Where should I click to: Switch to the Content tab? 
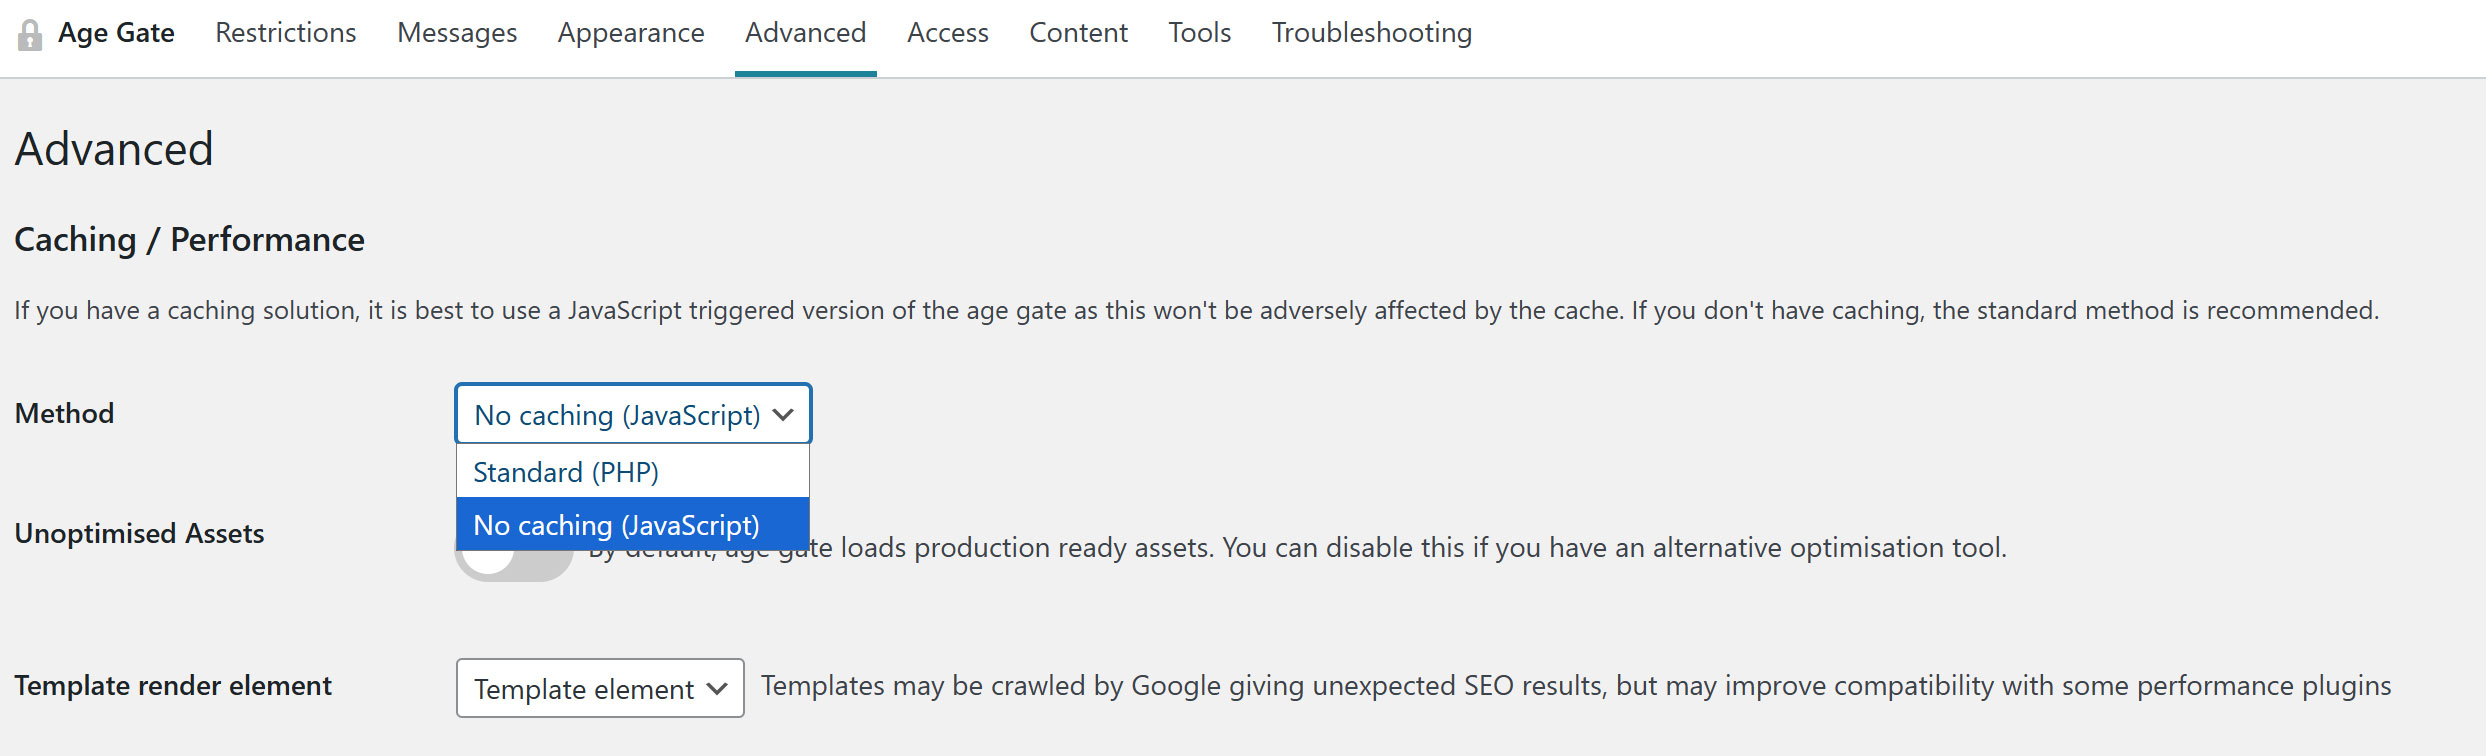click(1079, 33)
